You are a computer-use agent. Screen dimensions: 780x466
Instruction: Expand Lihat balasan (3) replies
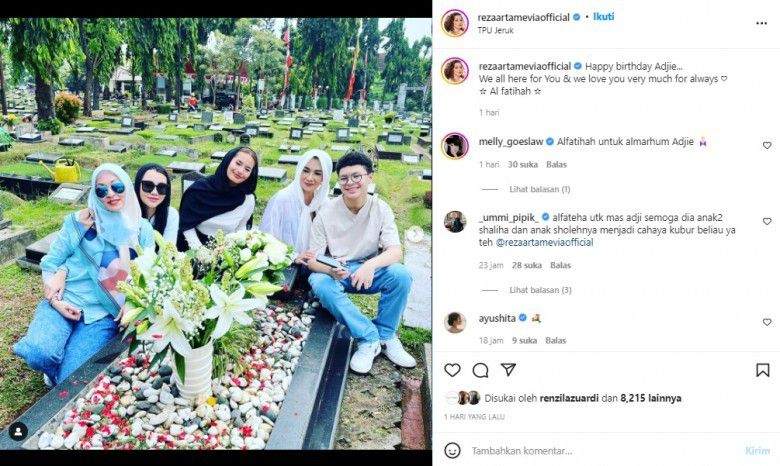(x=540, y=290)
